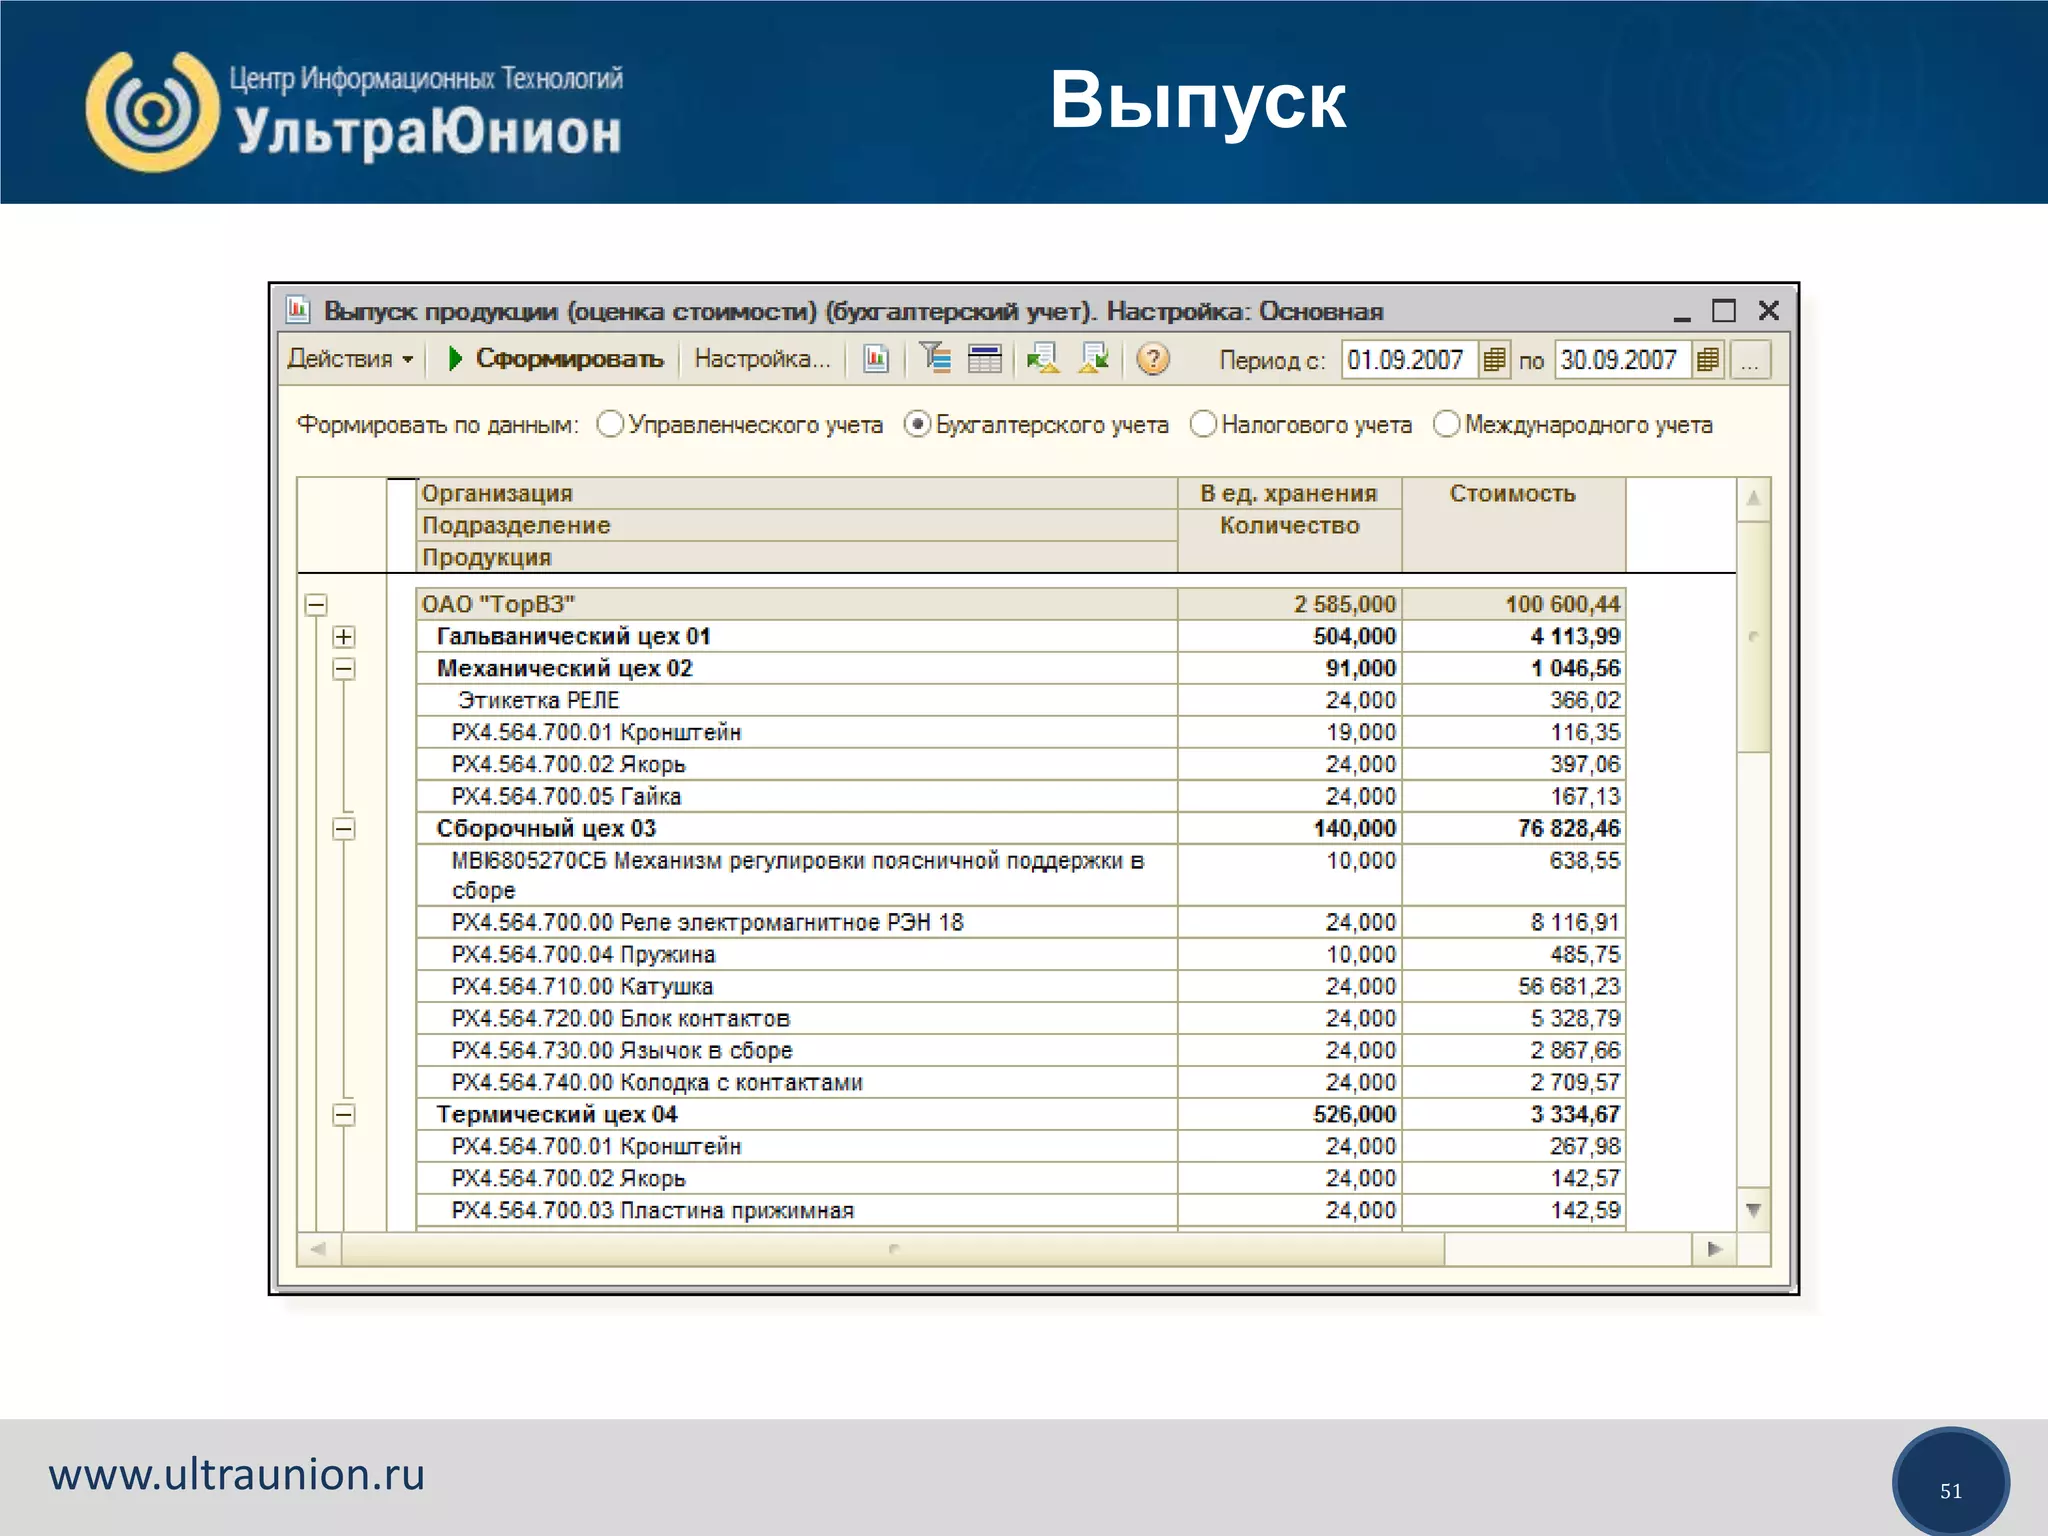Click the save settings icon
The width and height of the screenshot is (2048, 1536).
pyautogui.click(x=1094, y=358)
